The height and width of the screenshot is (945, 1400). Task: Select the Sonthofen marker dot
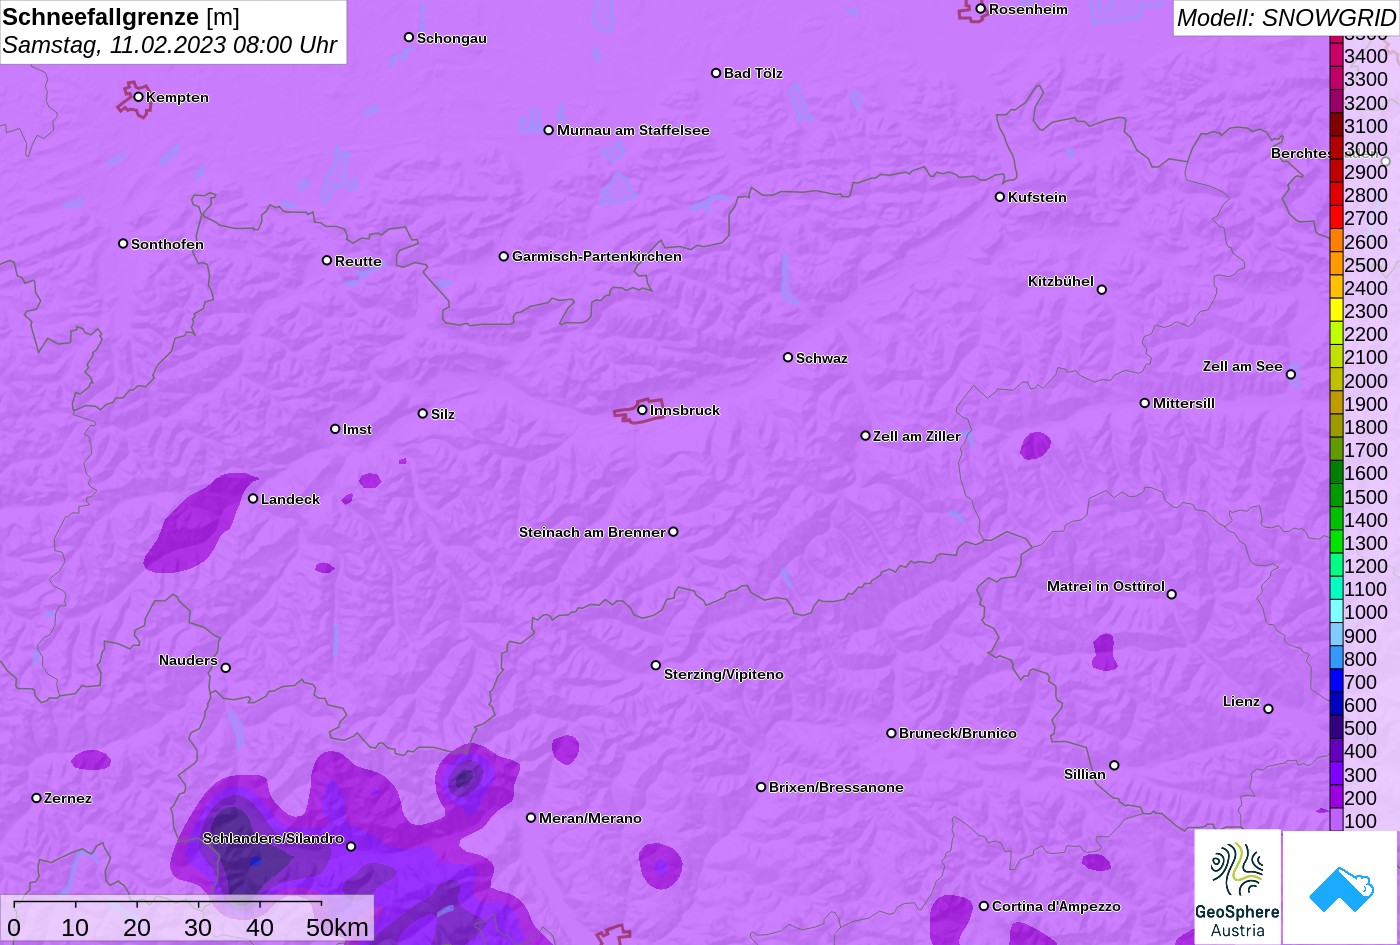[123, 244]
